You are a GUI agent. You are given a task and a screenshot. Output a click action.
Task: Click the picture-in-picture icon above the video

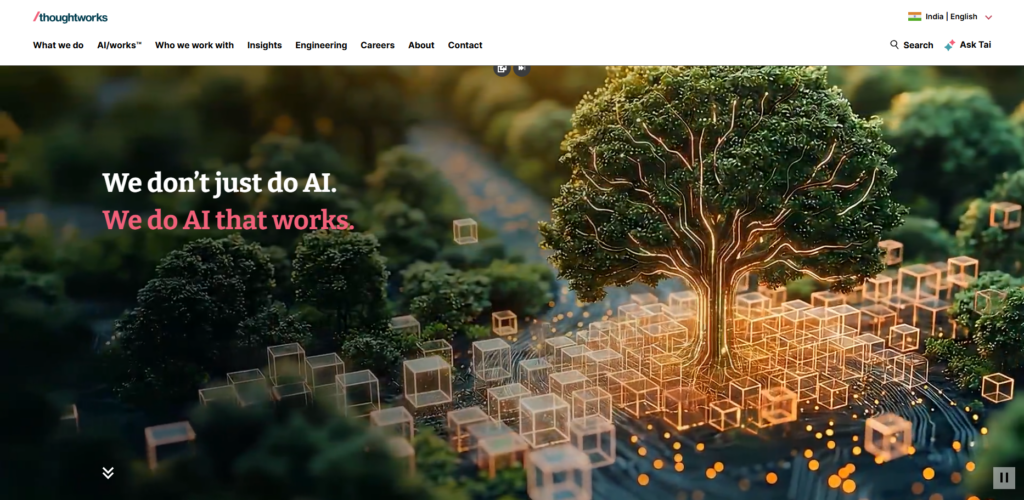coord(502,69)
